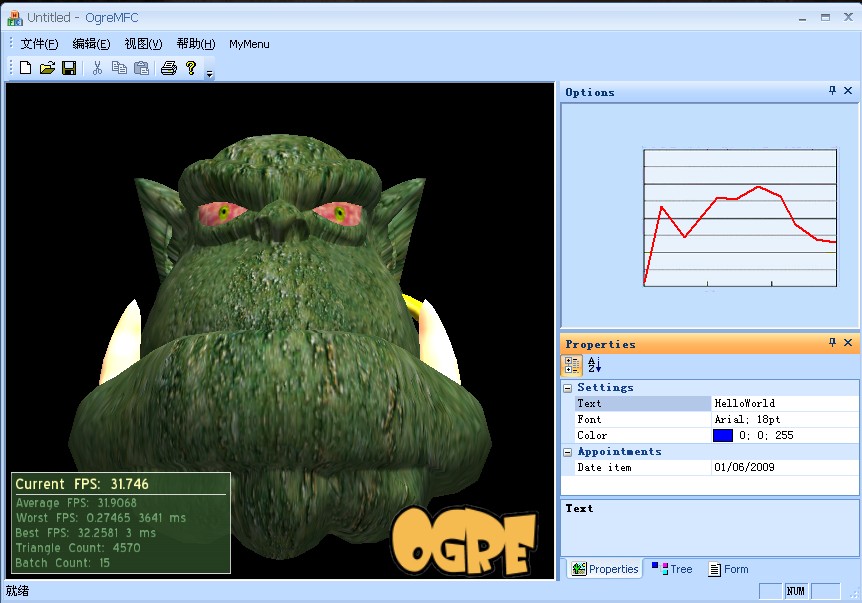Switch to the Form tab
862x603 pixels.
tap(728, 569)
